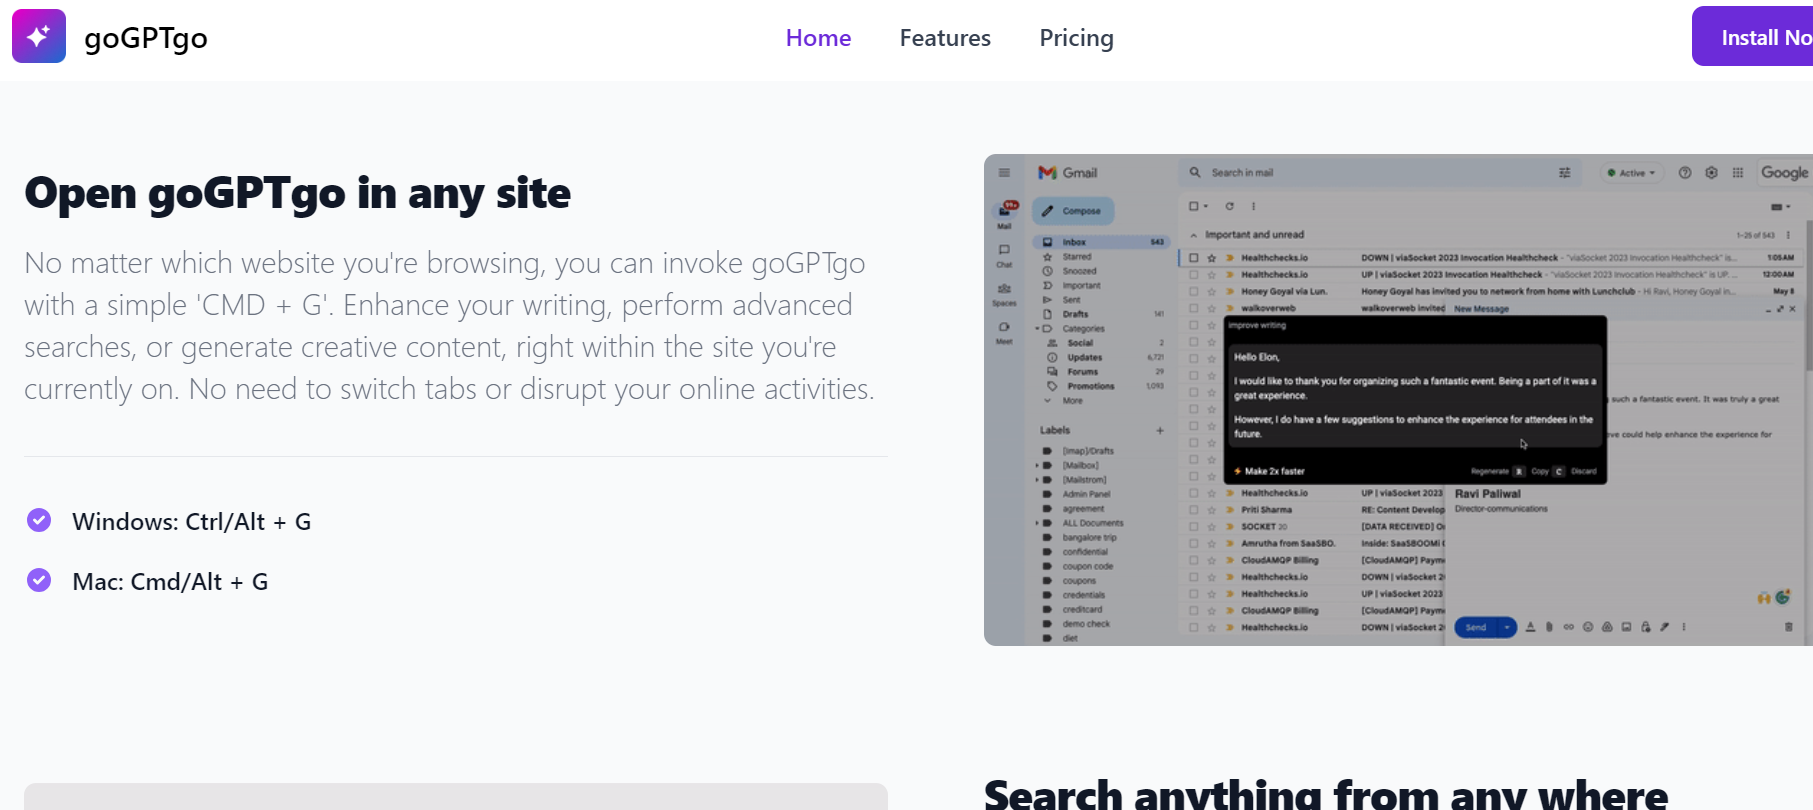Select Inbox in Gmail's sidebar

1099,242
